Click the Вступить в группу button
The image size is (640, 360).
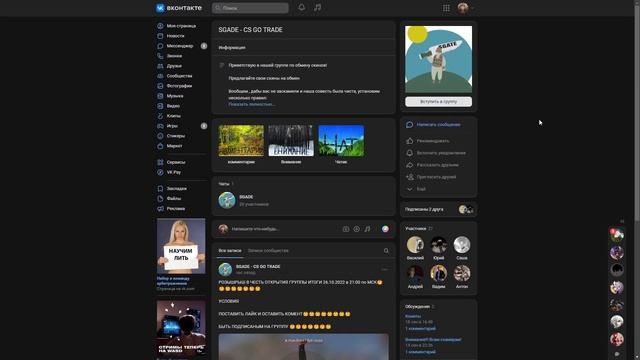click(438, 102)
